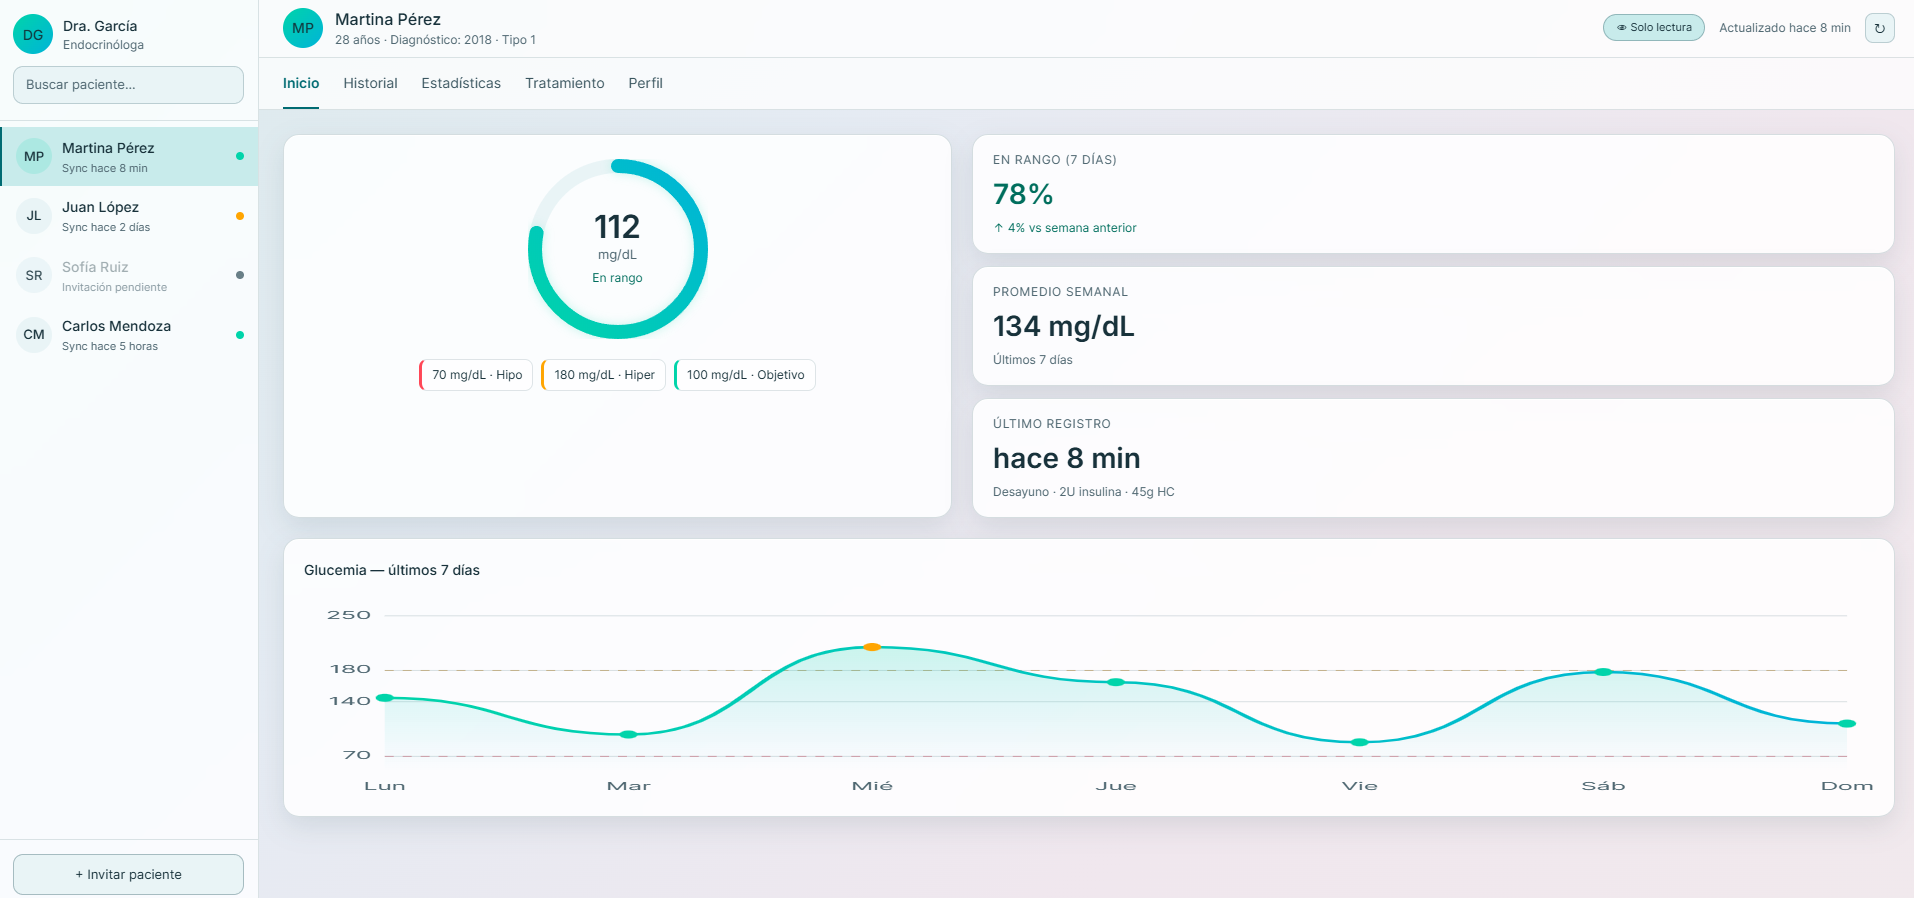Click the orange status dot for Juan López
The height and width of the screenshot is (898, 1914).
tap(240, 216)
